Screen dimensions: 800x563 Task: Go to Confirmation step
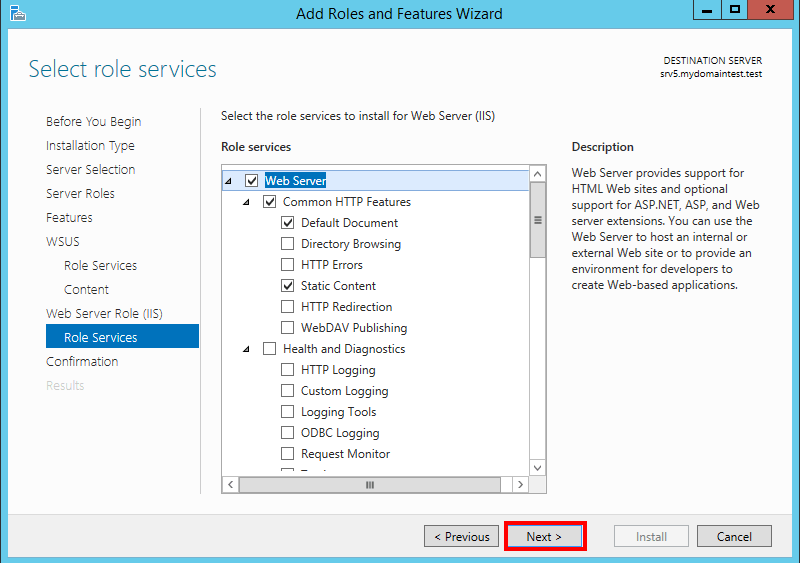click(82, 361)
